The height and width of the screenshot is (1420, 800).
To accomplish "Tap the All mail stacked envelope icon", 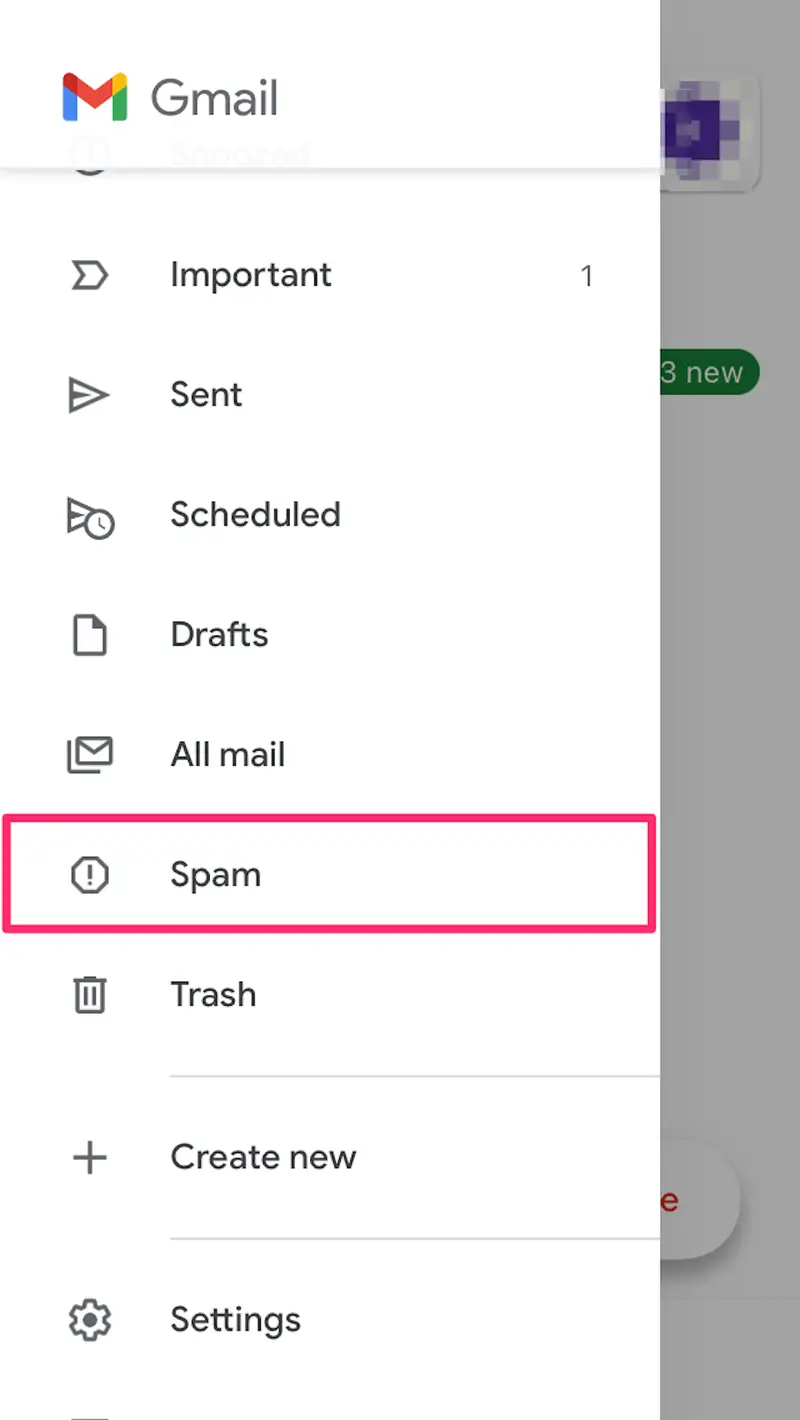I will [x=90, y=755].
